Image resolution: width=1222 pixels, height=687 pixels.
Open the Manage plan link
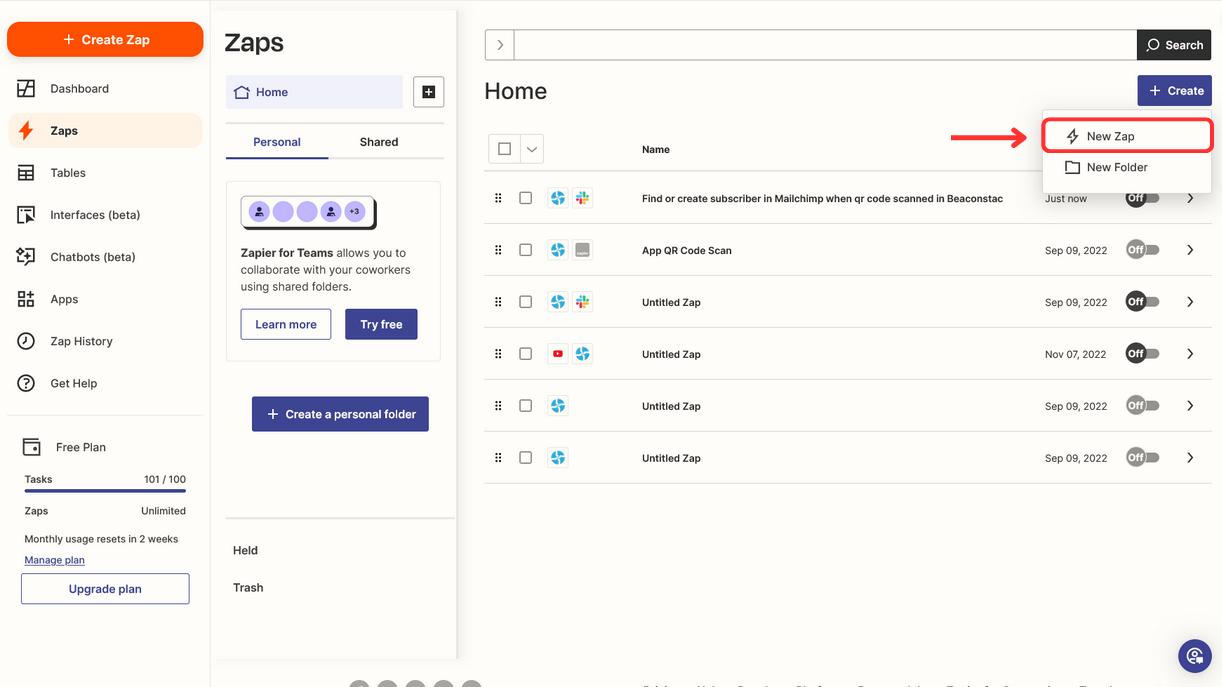pos(54,560)
